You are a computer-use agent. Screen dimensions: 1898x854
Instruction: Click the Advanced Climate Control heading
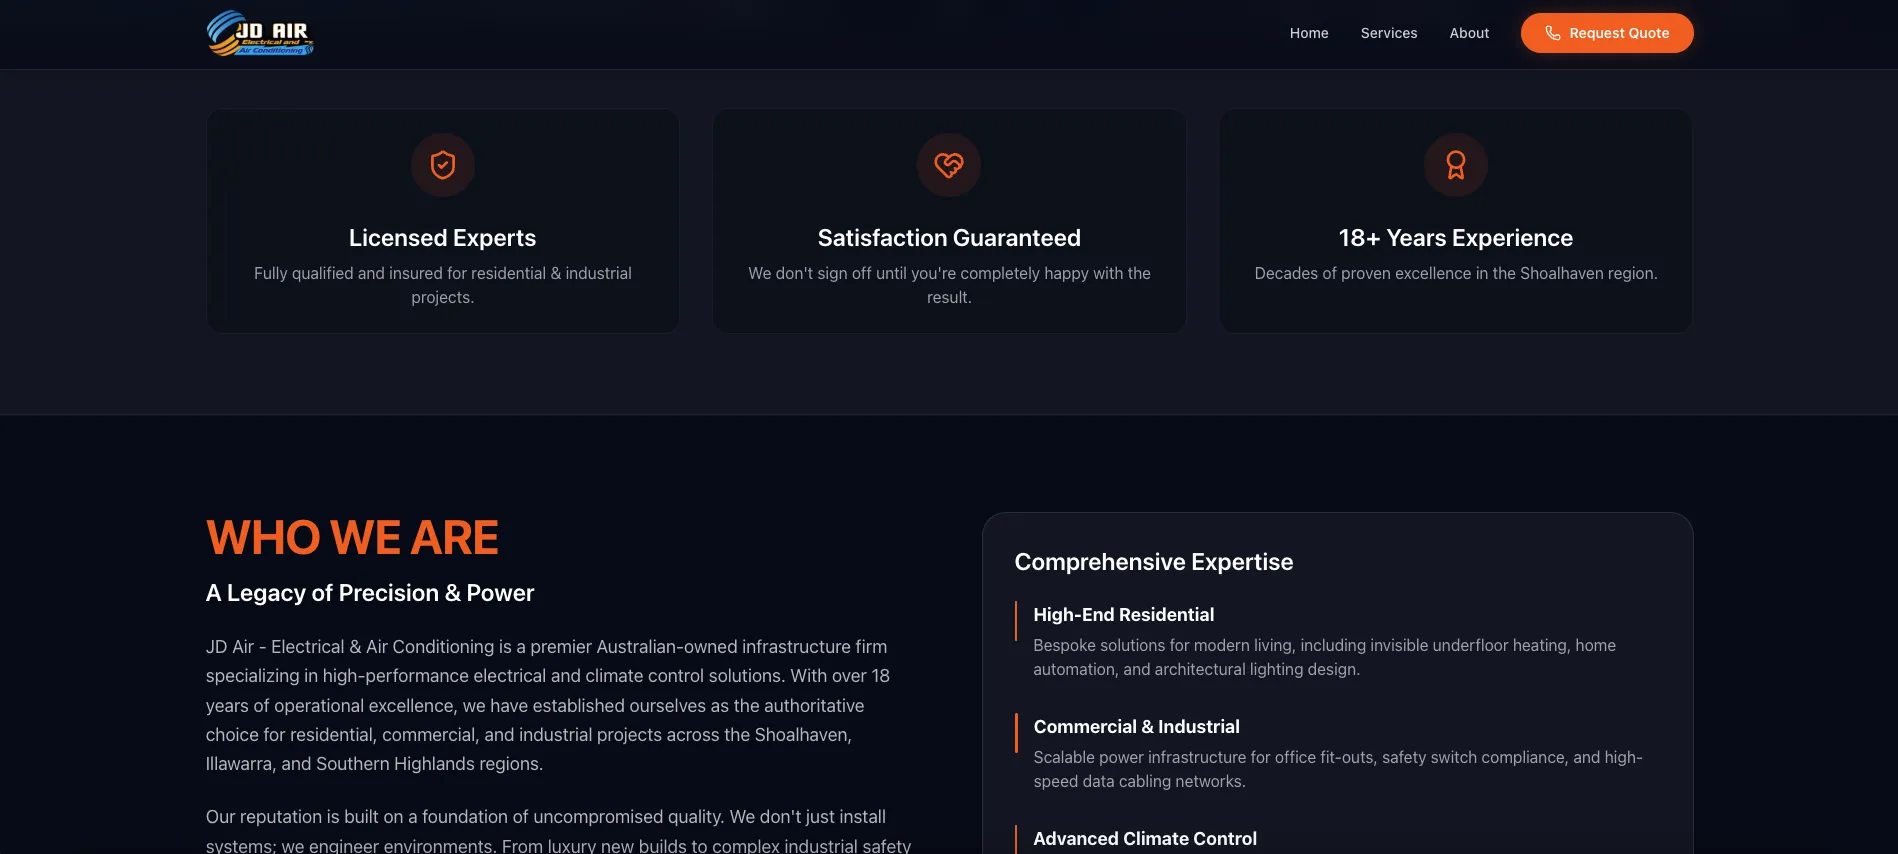pyautogui.click(x=1145, y=838)
